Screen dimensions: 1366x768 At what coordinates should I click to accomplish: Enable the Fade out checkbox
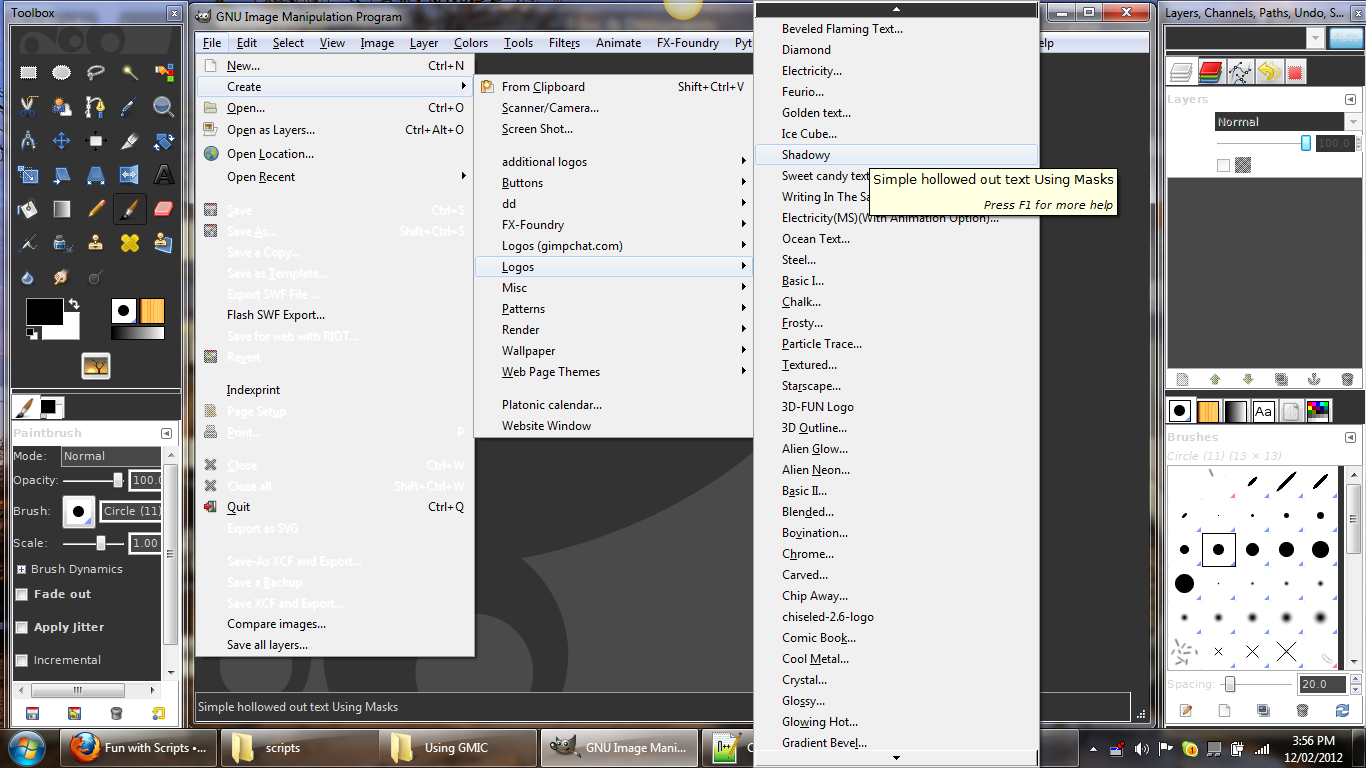[x=22, y=594]
